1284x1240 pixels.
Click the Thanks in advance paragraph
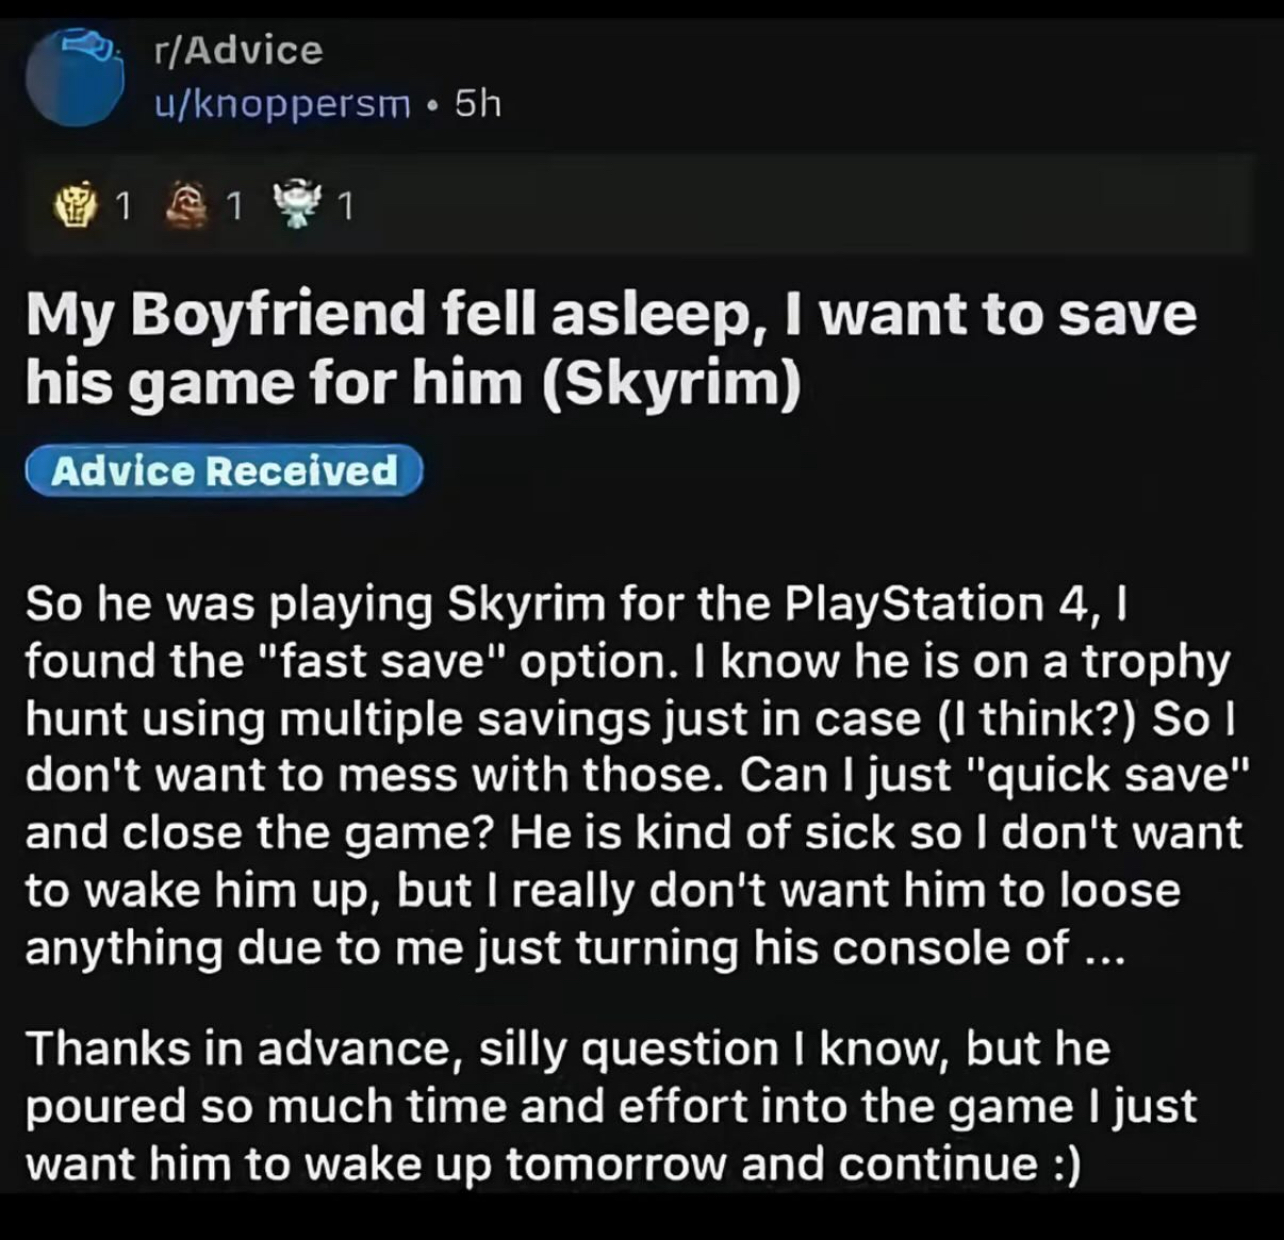tap(610, 1107)
